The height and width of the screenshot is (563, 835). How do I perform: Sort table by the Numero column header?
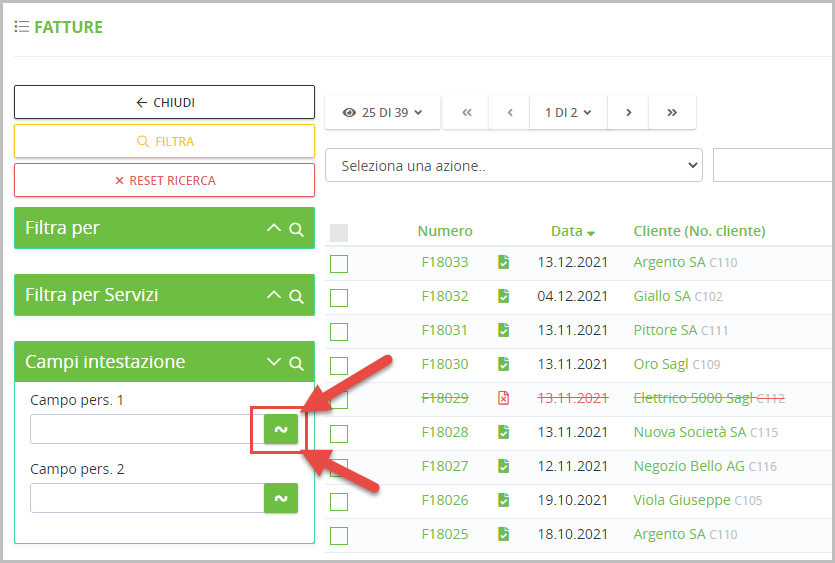pyautogui.click(x=445, y=231)
